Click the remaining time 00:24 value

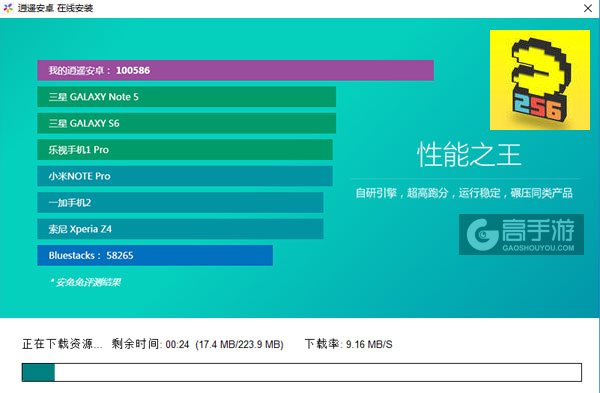click(178, 344)
